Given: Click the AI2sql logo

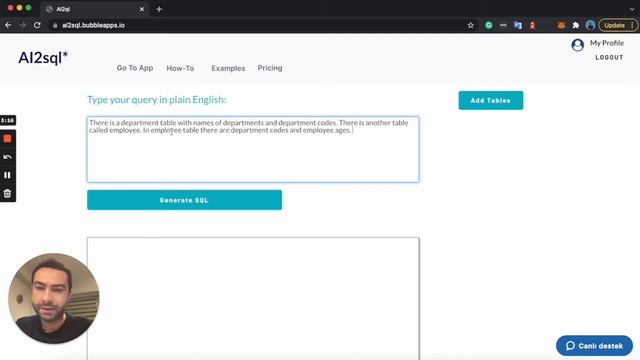Looking at the screenshot, I should 43,58.
